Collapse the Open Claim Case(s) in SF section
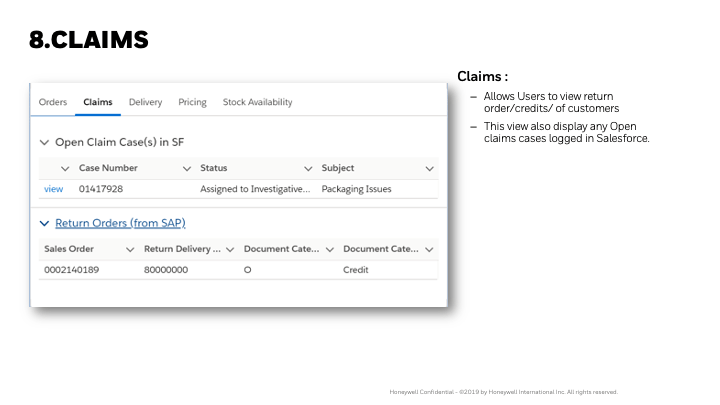This screenshot has width=720, height=405. pyautogui.click(x=44, y=142)
